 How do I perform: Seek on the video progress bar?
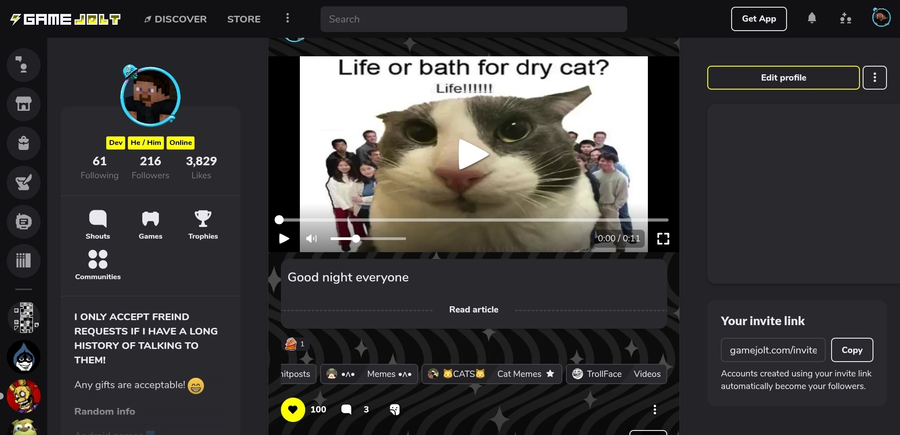474,220
